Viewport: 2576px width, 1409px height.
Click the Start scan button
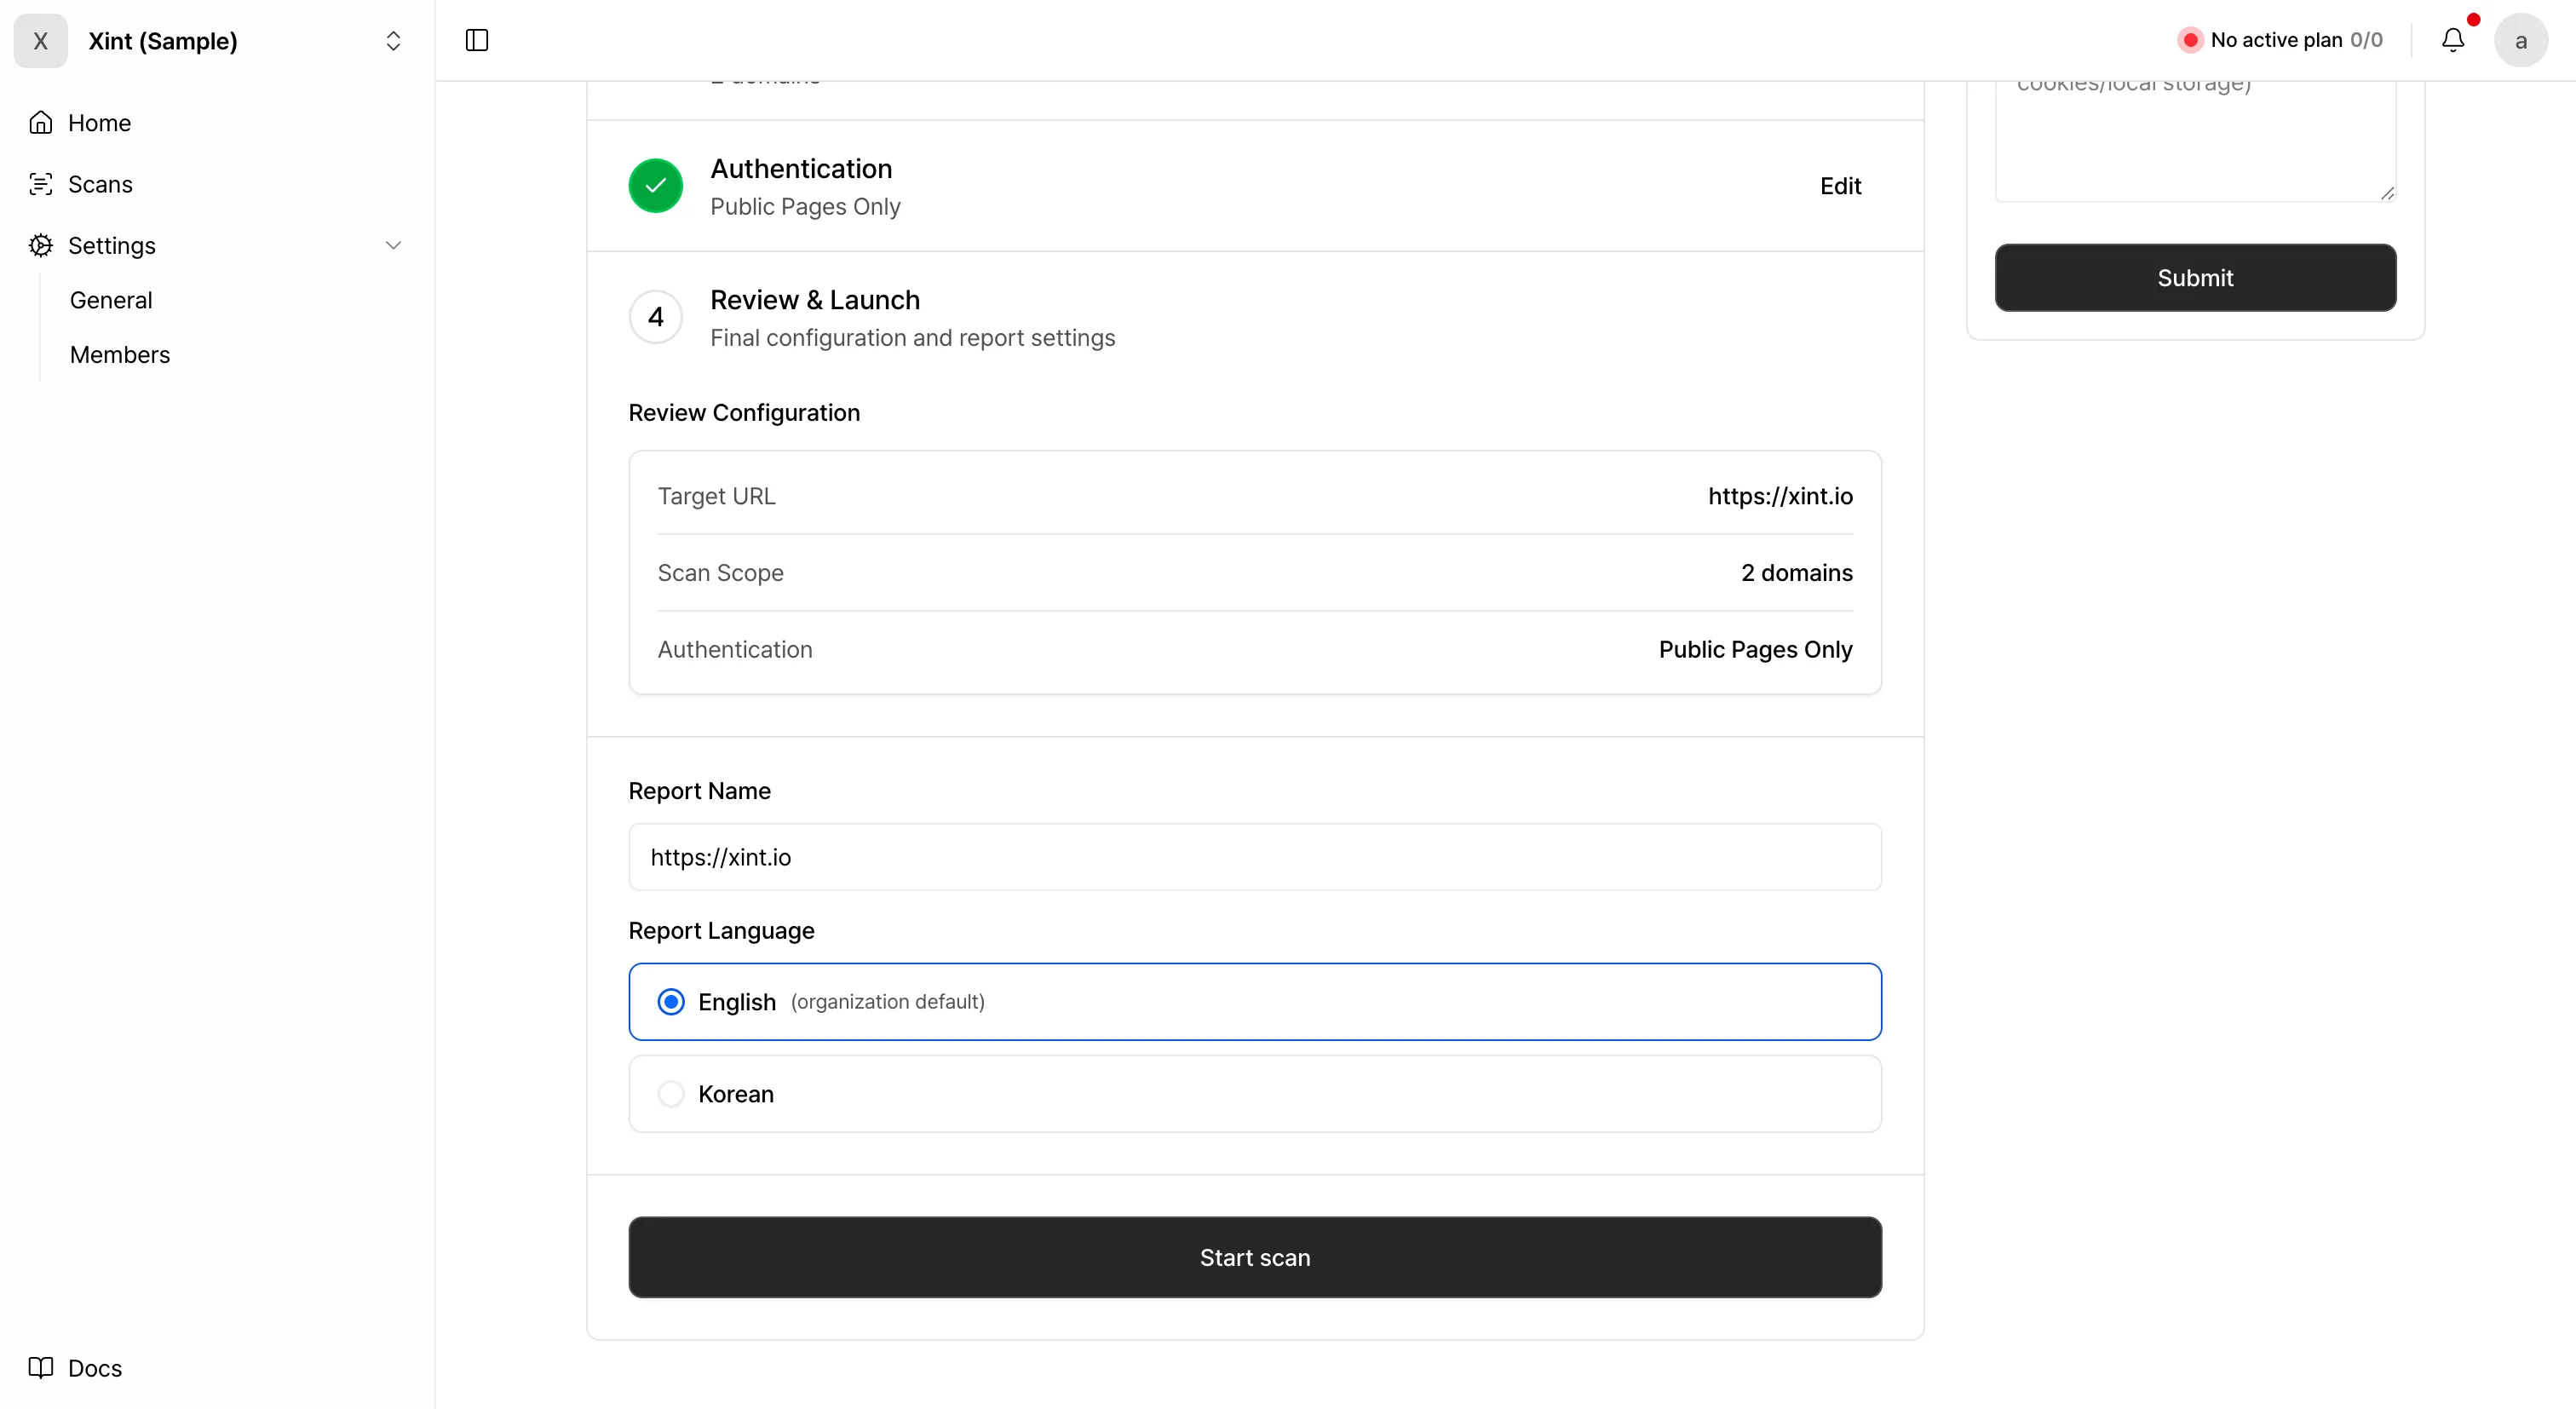[1255, 1257]
